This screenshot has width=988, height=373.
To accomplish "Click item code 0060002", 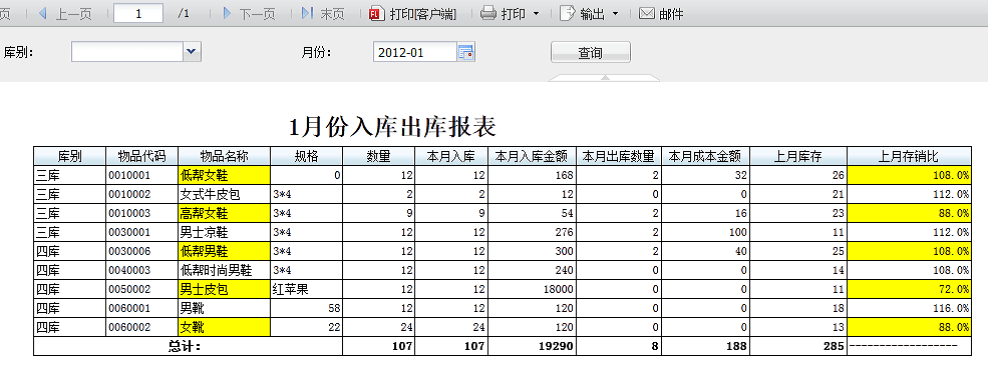I will coord(142,327).
